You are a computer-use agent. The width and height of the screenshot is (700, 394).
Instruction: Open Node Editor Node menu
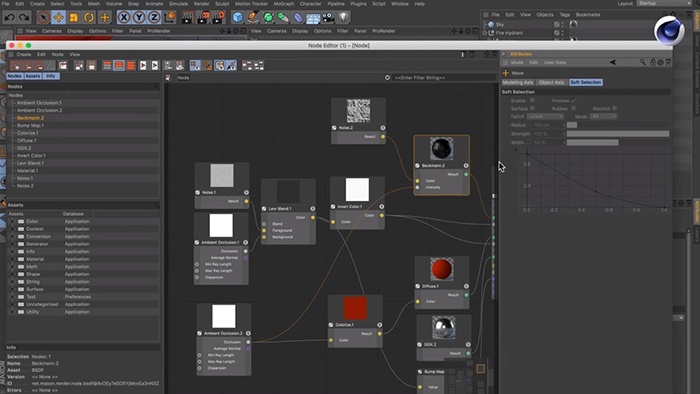58,54
